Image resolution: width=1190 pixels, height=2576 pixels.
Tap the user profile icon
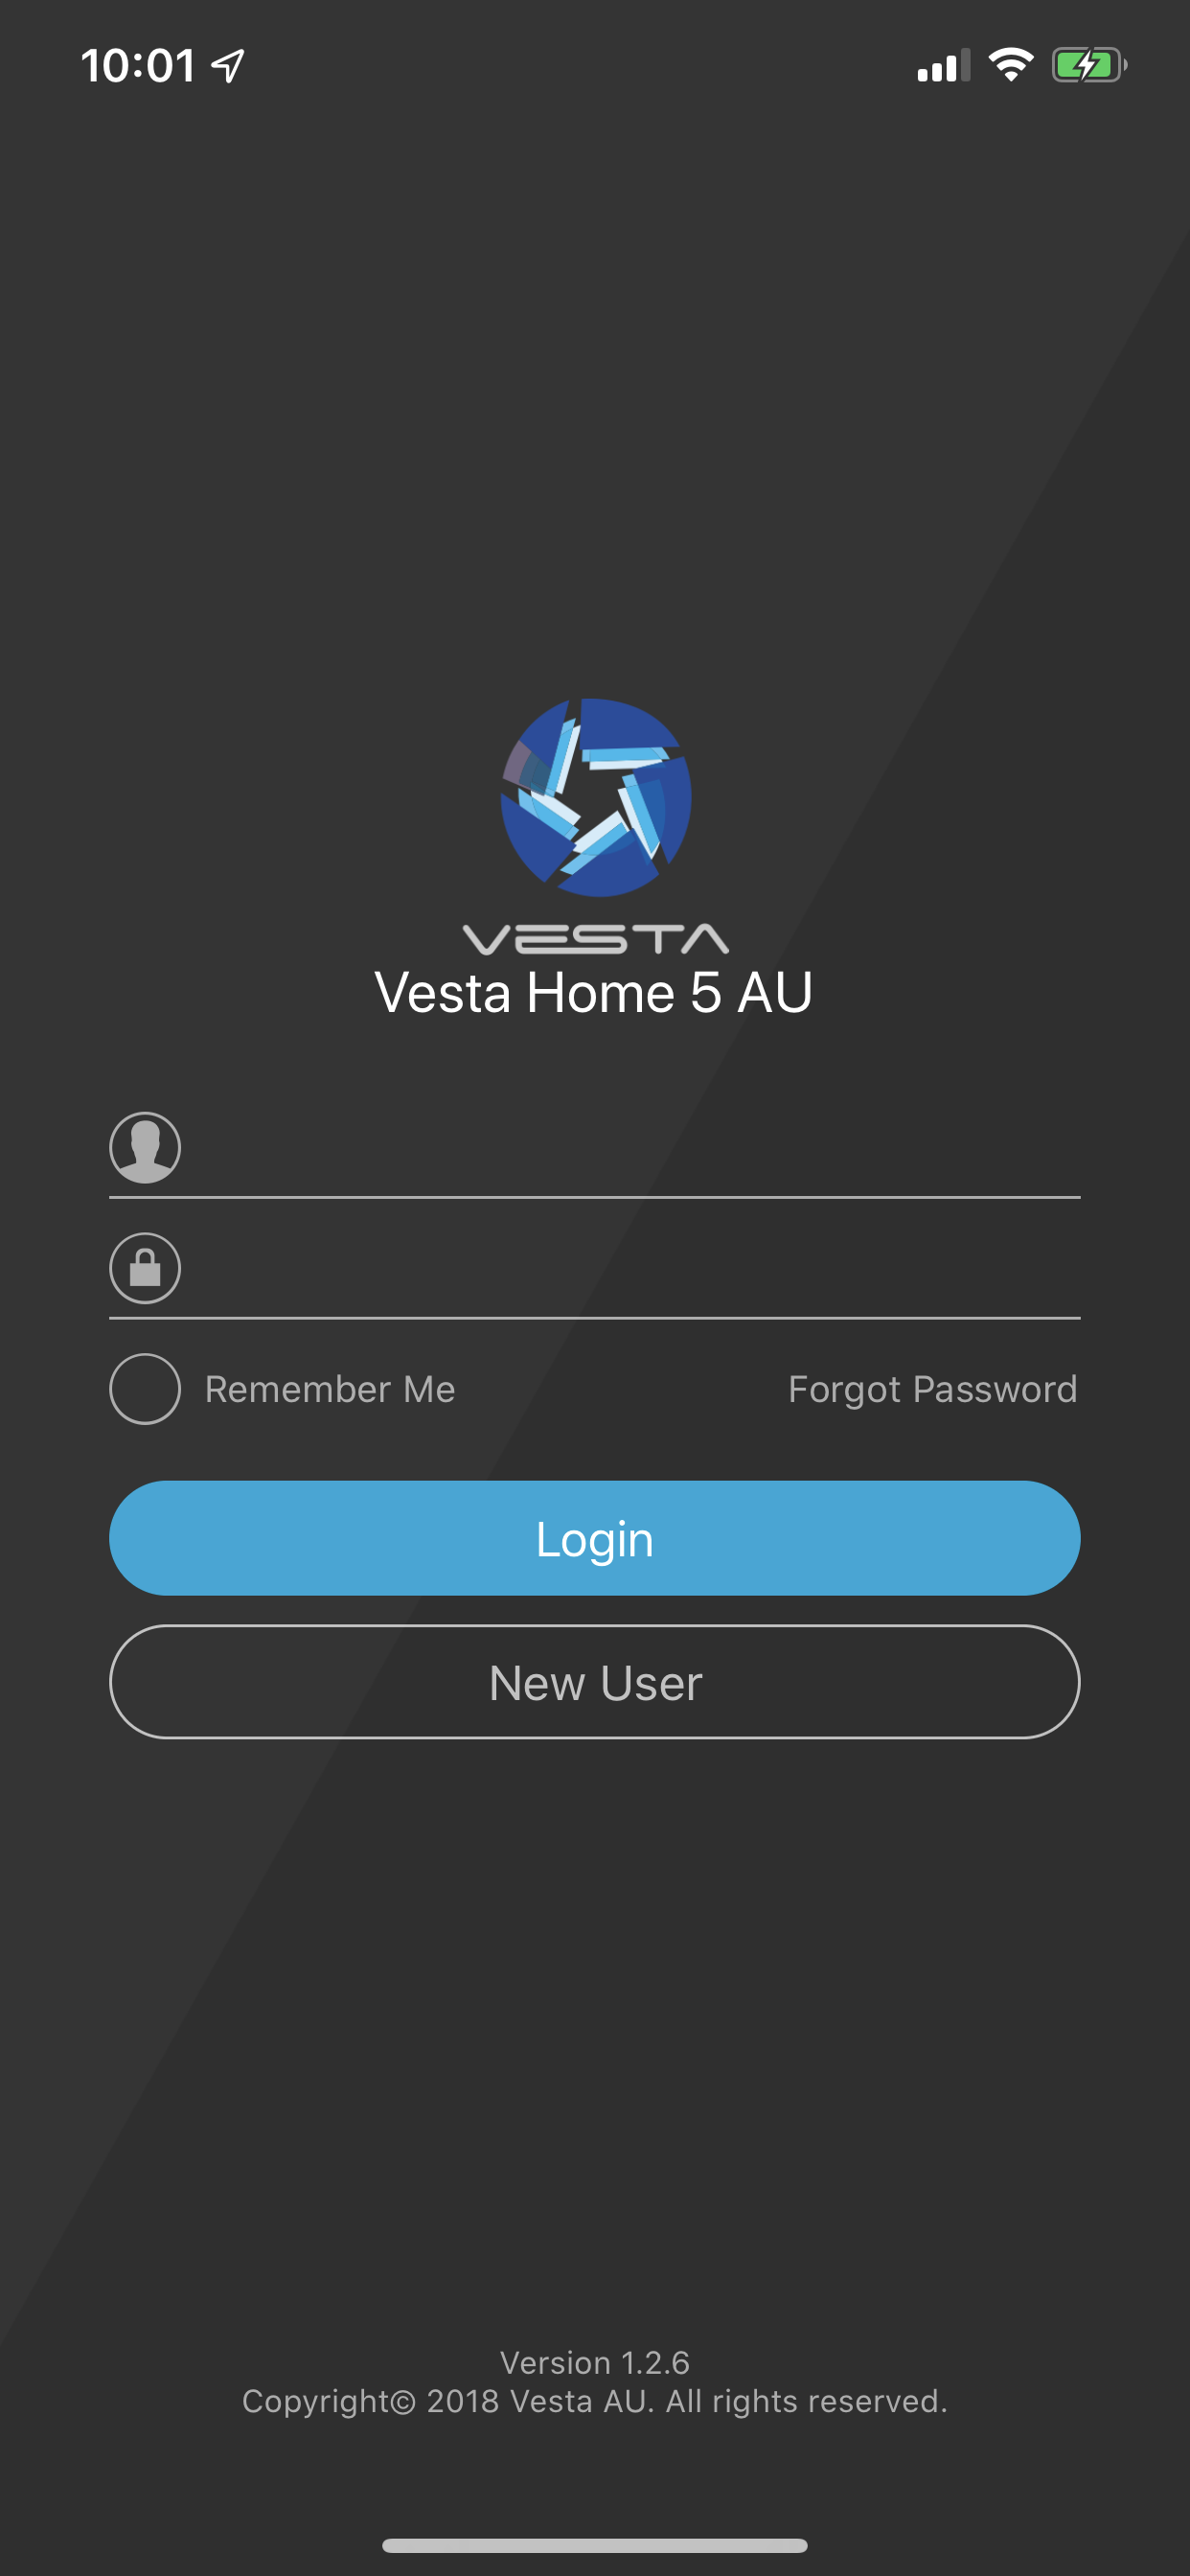click(x=145, y=1147)
